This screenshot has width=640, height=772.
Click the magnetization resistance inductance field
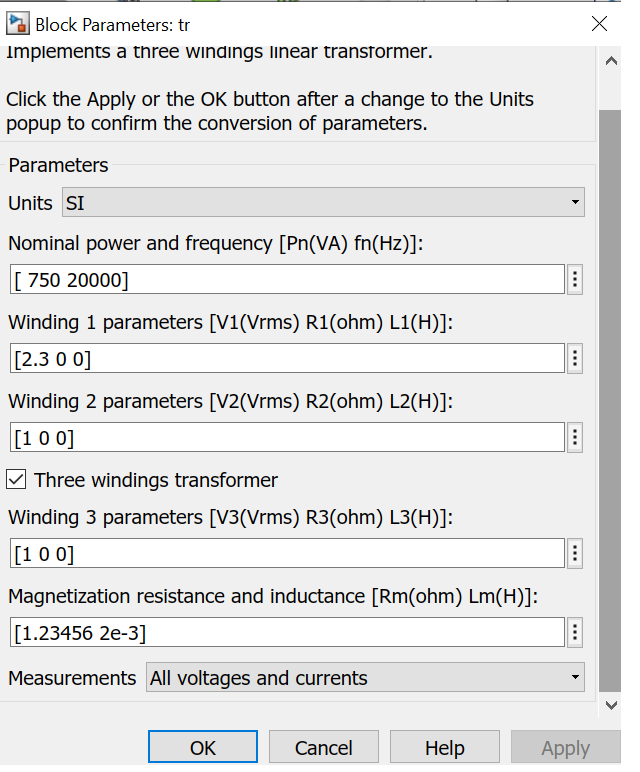(287, 632)
